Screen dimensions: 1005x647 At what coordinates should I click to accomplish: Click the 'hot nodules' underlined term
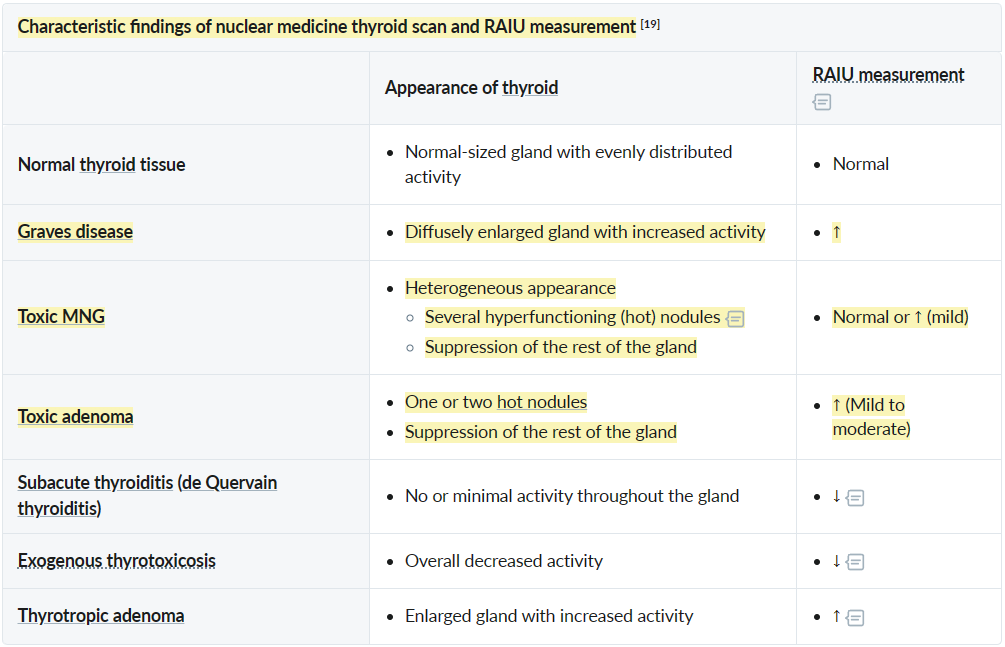tap(541, 402)
